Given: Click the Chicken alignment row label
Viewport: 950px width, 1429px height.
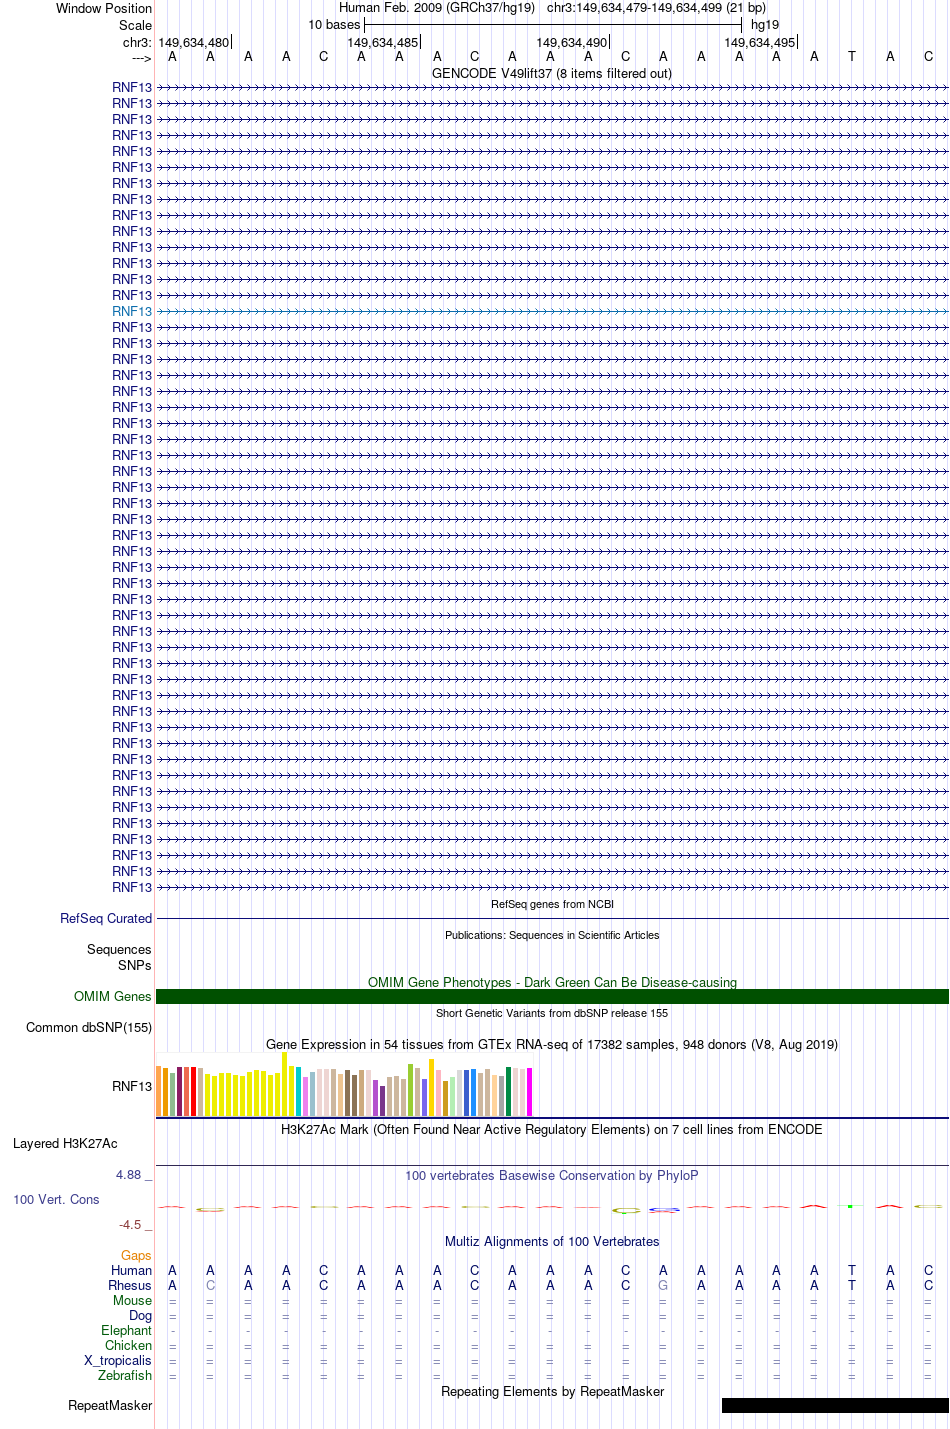Looking at the screenshot, I should [129, 1346].
